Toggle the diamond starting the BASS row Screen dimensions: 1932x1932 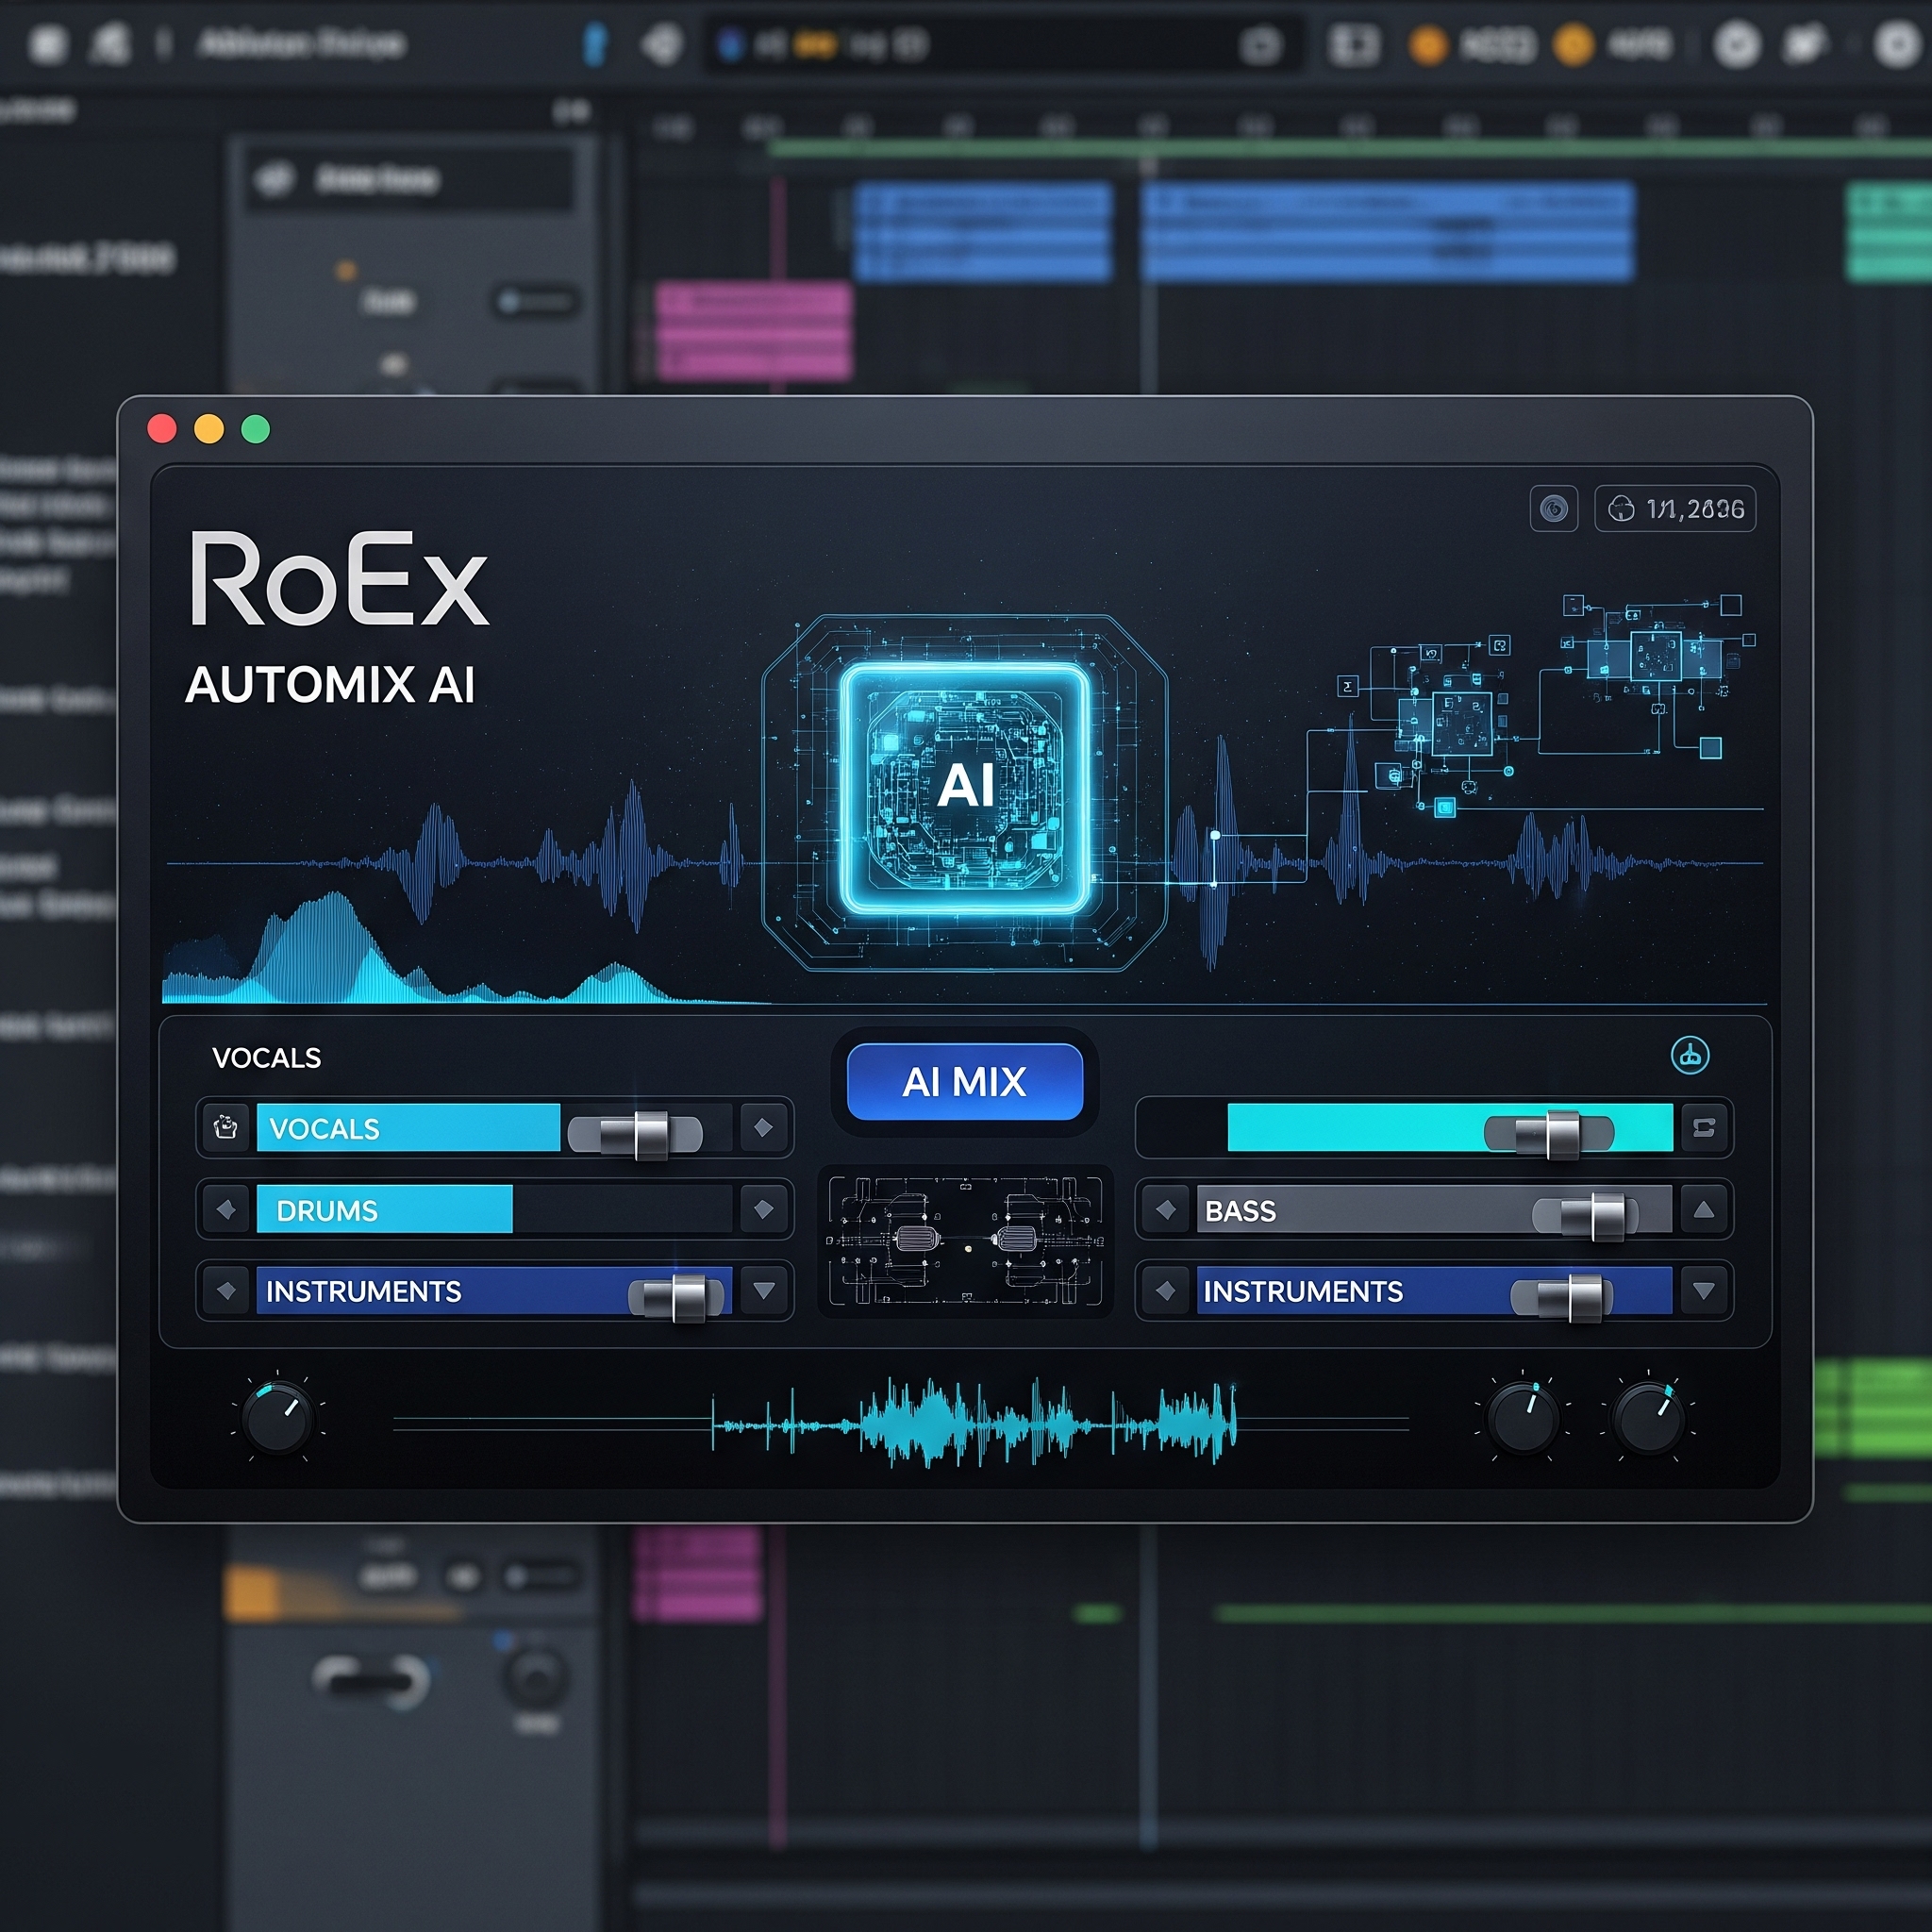click(1165, 1209)
